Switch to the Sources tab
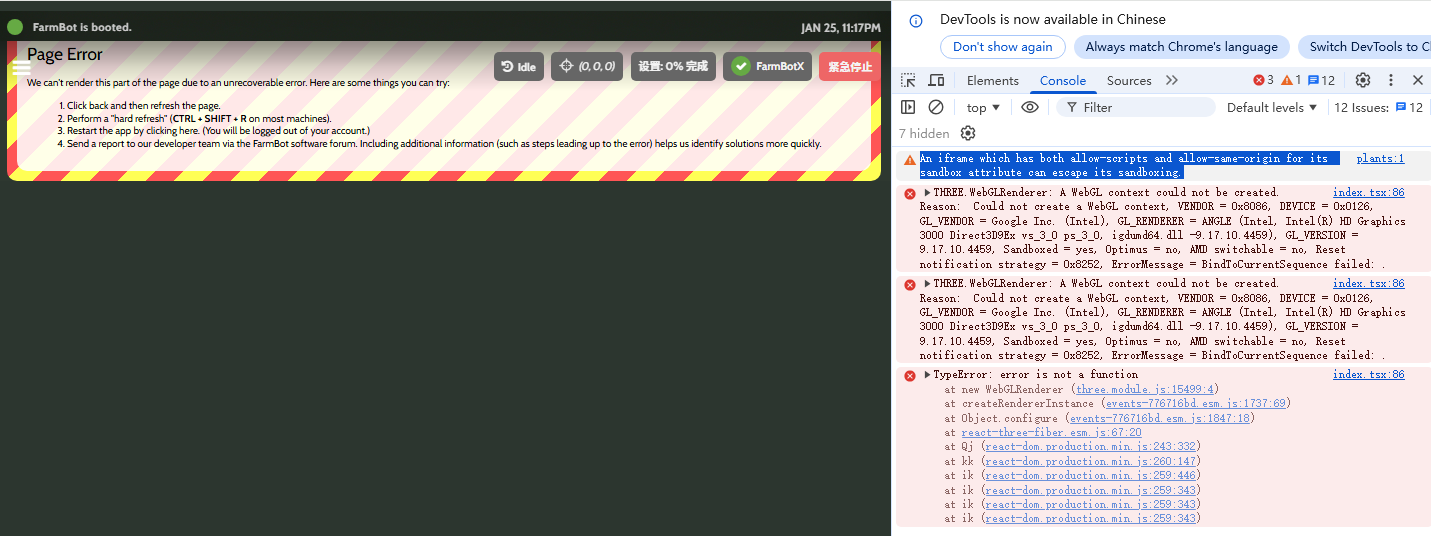Screen dimensions: 1431x536 pos(1128,80)
